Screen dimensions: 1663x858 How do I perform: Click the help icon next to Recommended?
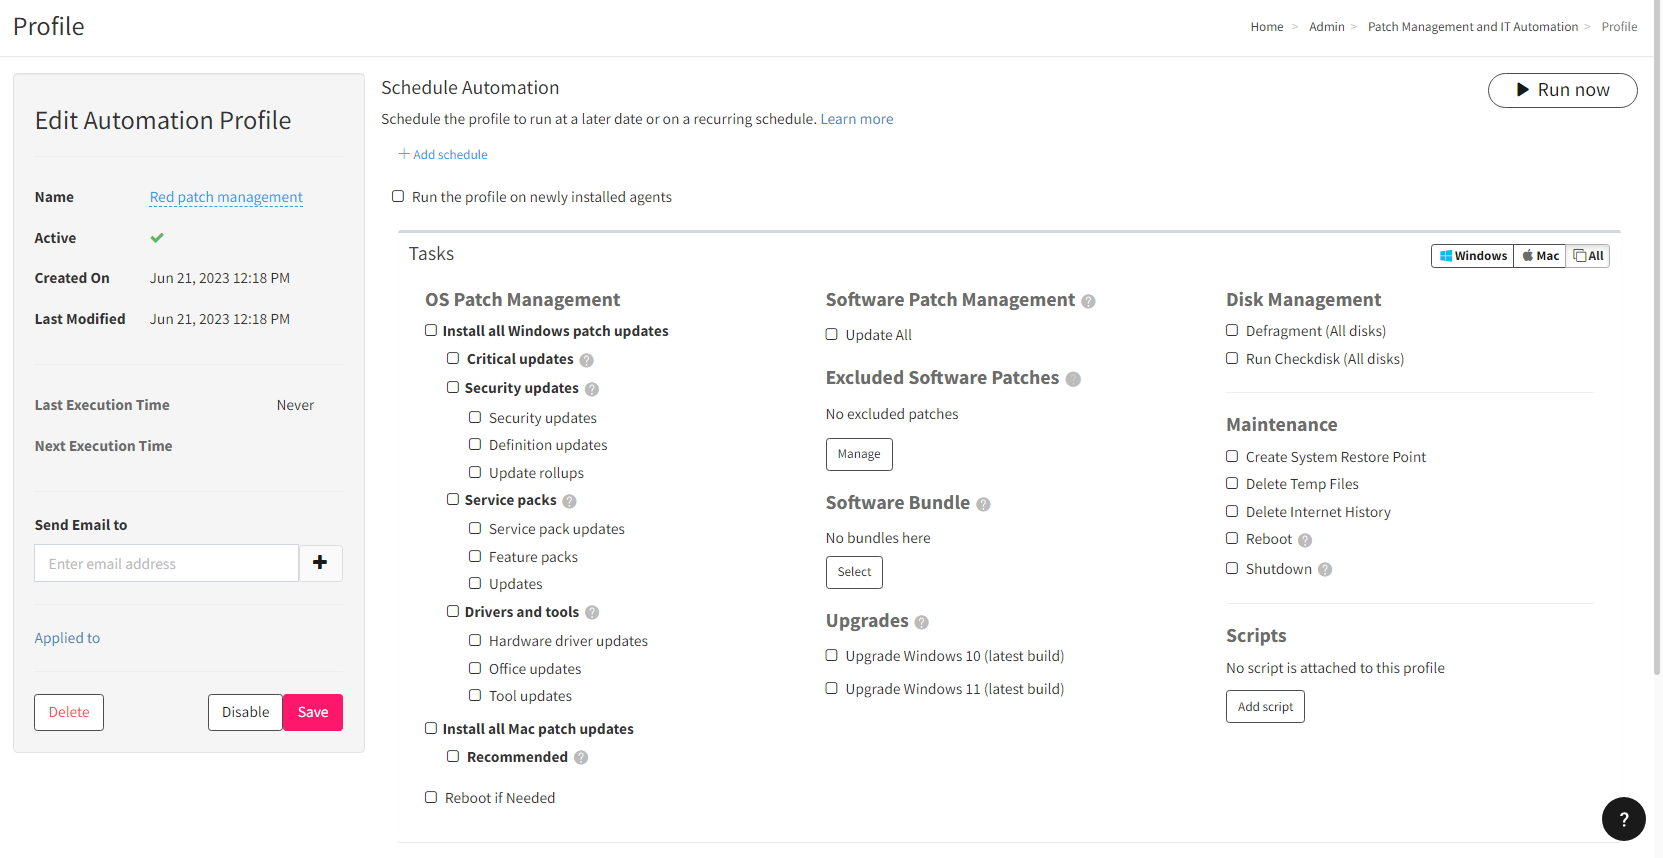click(x=581, y=758)
